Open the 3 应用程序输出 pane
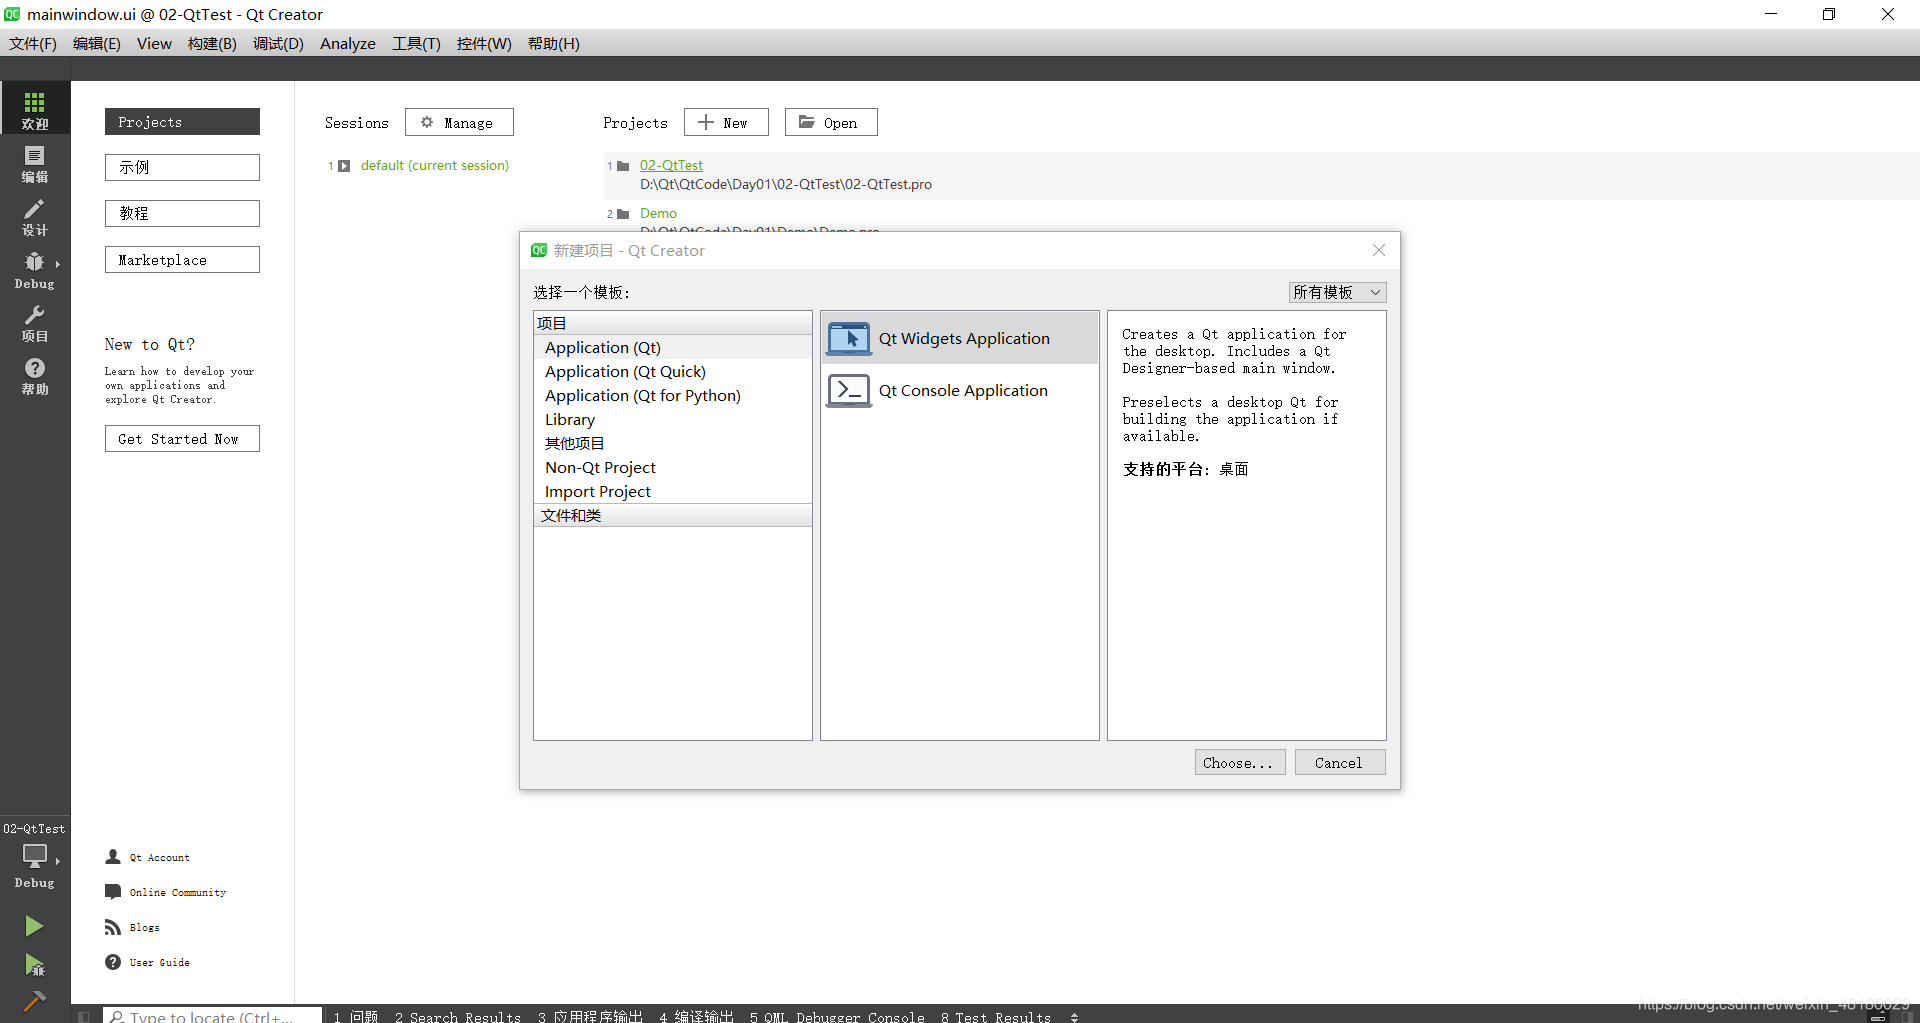Image resolution: width=1920 pixels, height=1023 pixels. pos(590,1017)
